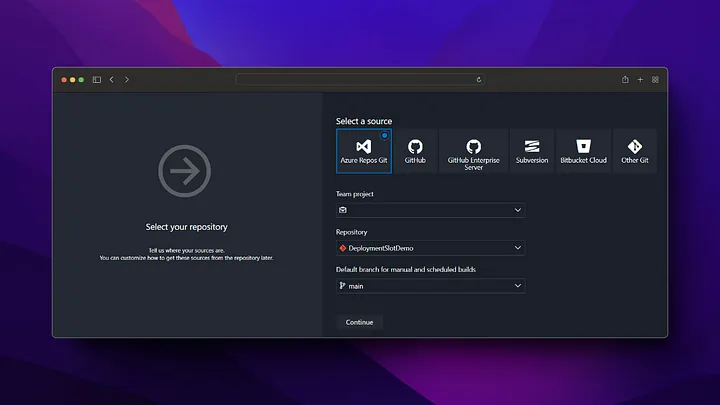Click the Team project briefcase icon

click(343, 210)
